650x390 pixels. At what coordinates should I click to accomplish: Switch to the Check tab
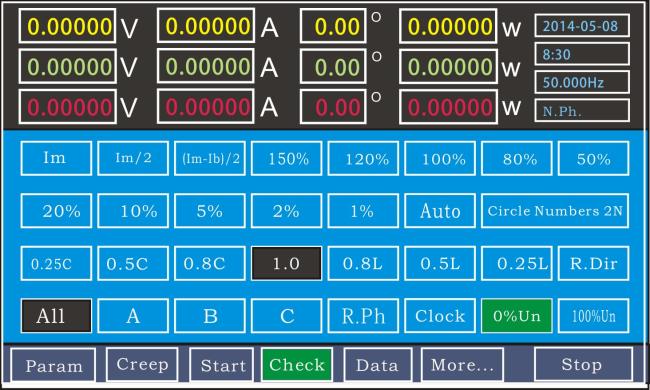pos(297,365)
